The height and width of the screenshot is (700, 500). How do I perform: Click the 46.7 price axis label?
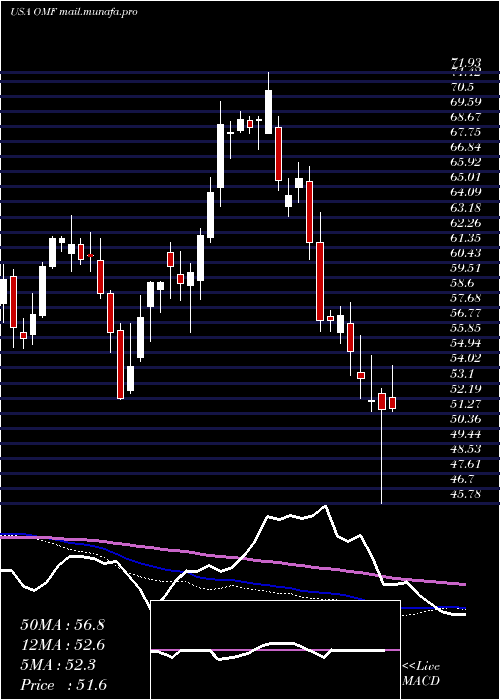pyautogui.click(x=463, y=479)
